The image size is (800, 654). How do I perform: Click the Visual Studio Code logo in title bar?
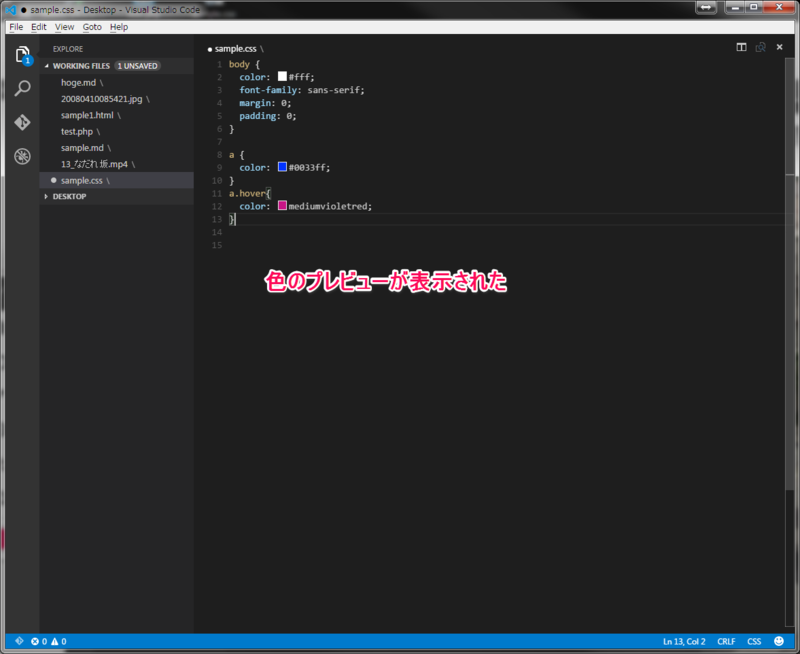click(11, 10)
